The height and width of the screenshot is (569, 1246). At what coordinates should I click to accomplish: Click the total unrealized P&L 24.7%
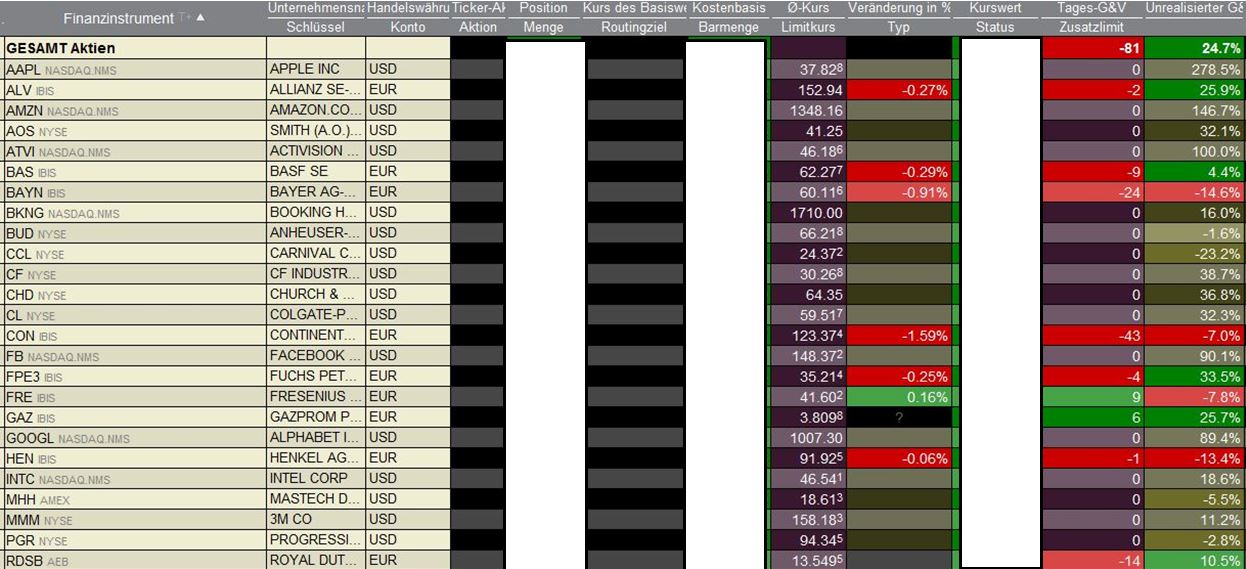[1195, 48]
